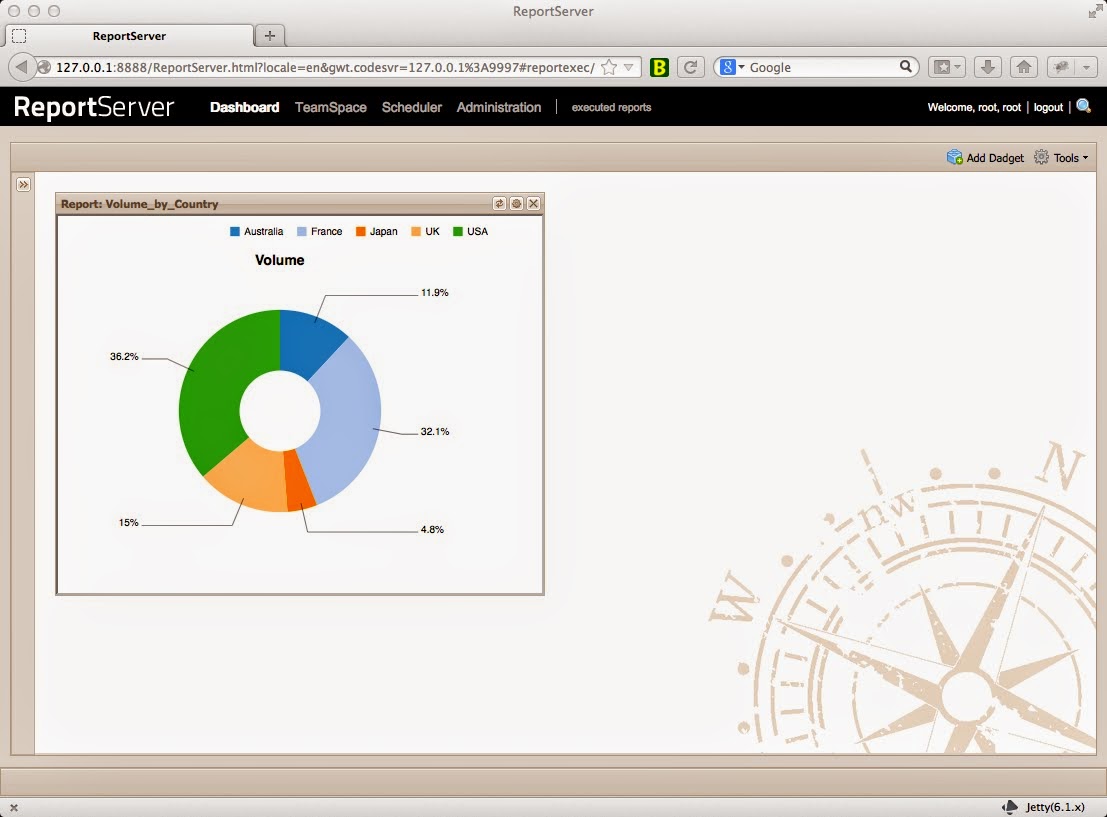Go to the Scheduler module
Image resolution: width=1107 pixels, height=817 pixels.
coord(412,107)
